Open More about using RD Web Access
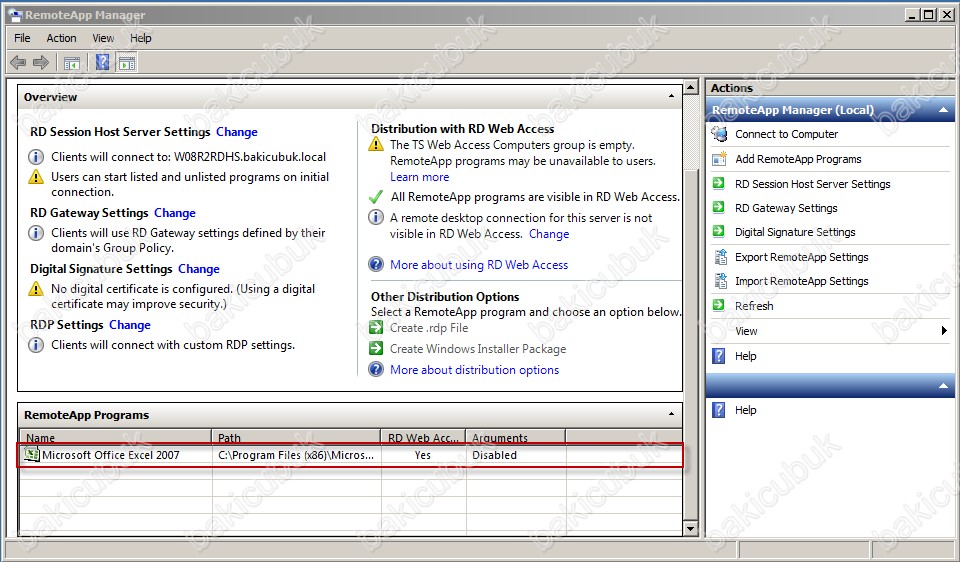The height and width of the screenshot is (562, 960). 479,264
